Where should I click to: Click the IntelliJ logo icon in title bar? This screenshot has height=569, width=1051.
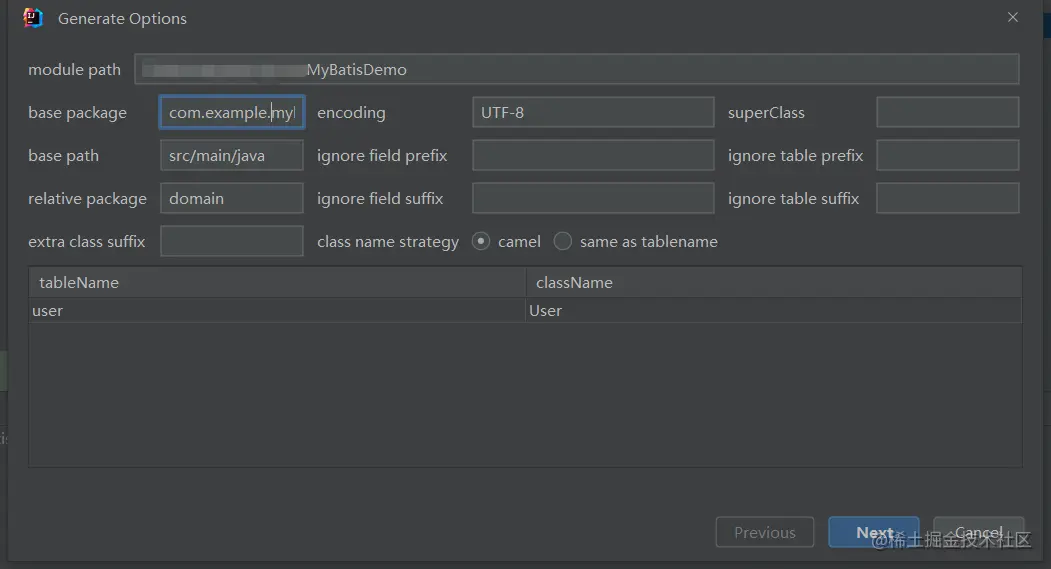[x=32, y=18]
